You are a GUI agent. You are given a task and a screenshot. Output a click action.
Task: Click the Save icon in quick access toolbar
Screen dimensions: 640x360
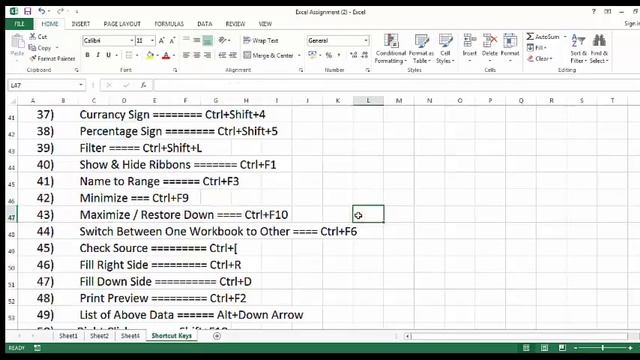click(27, 11)
